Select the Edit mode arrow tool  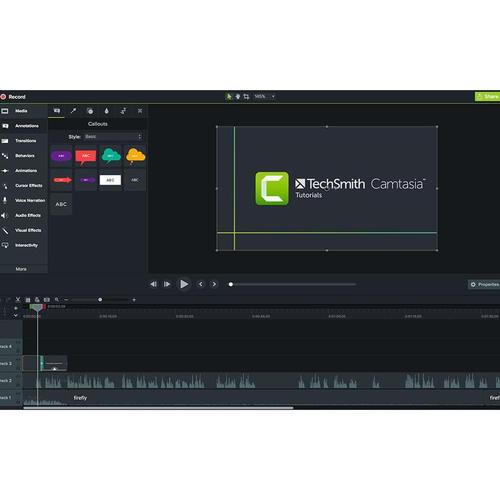point(229,97)
